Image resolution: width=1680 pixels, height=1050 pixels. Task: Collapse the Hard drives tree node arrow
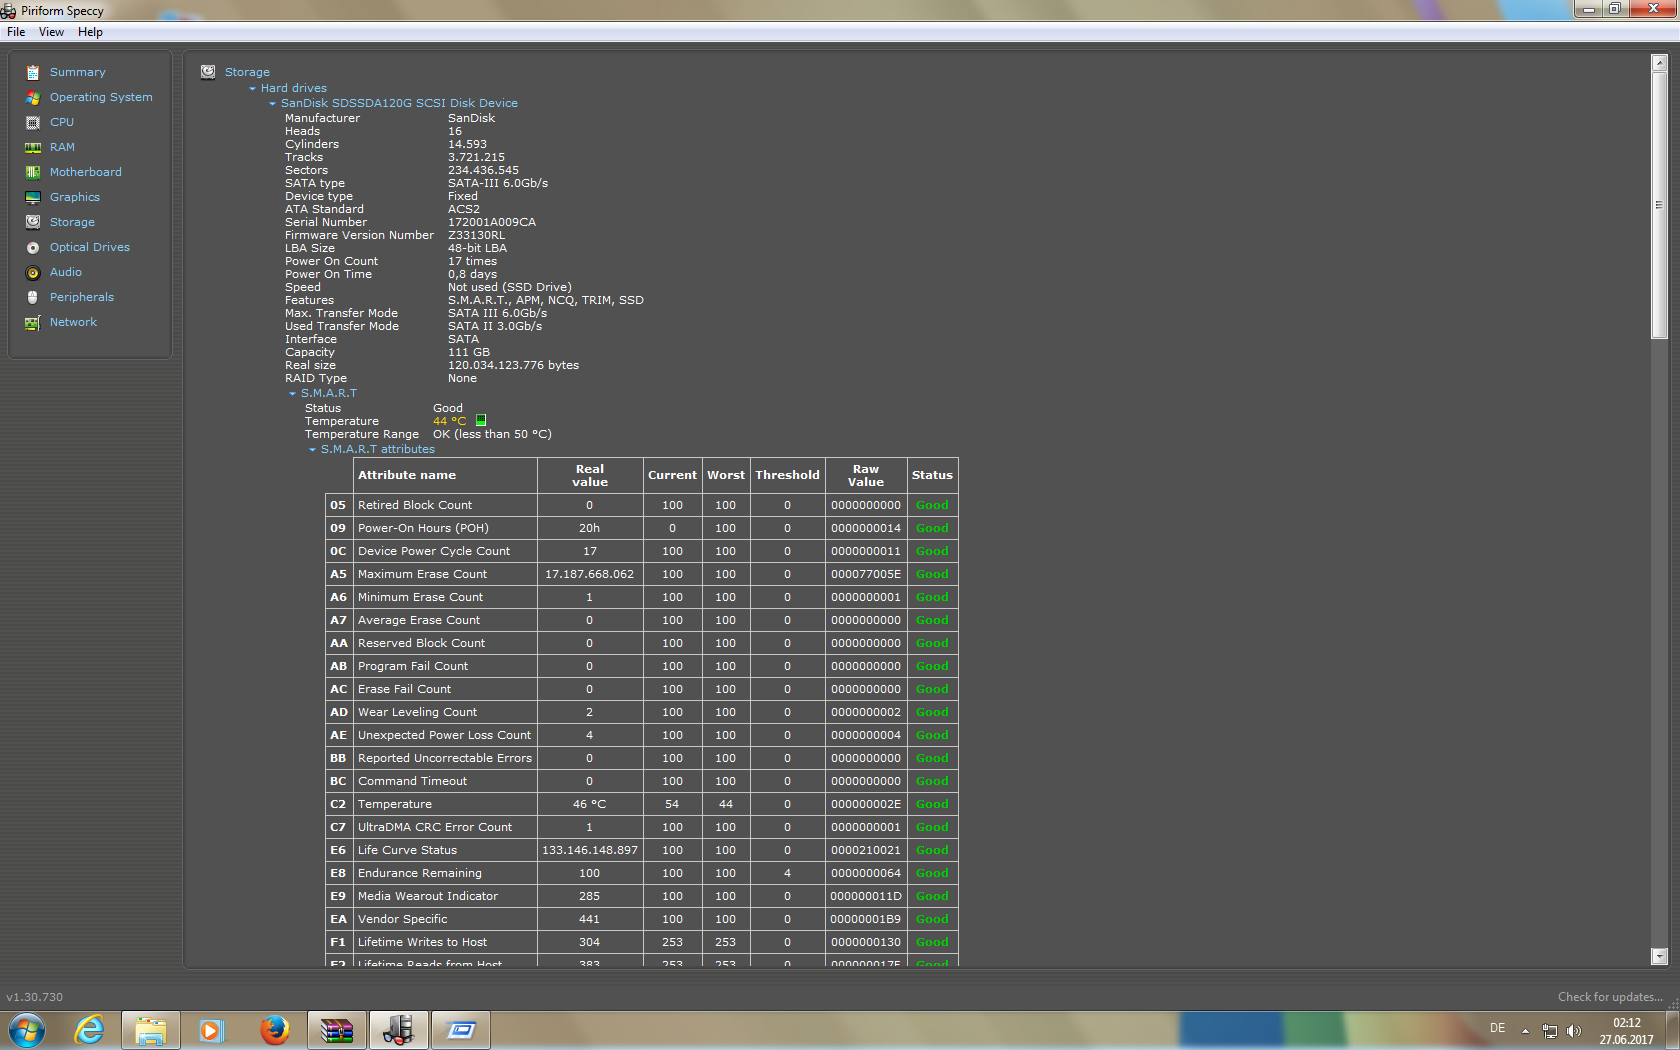(253, 89)
